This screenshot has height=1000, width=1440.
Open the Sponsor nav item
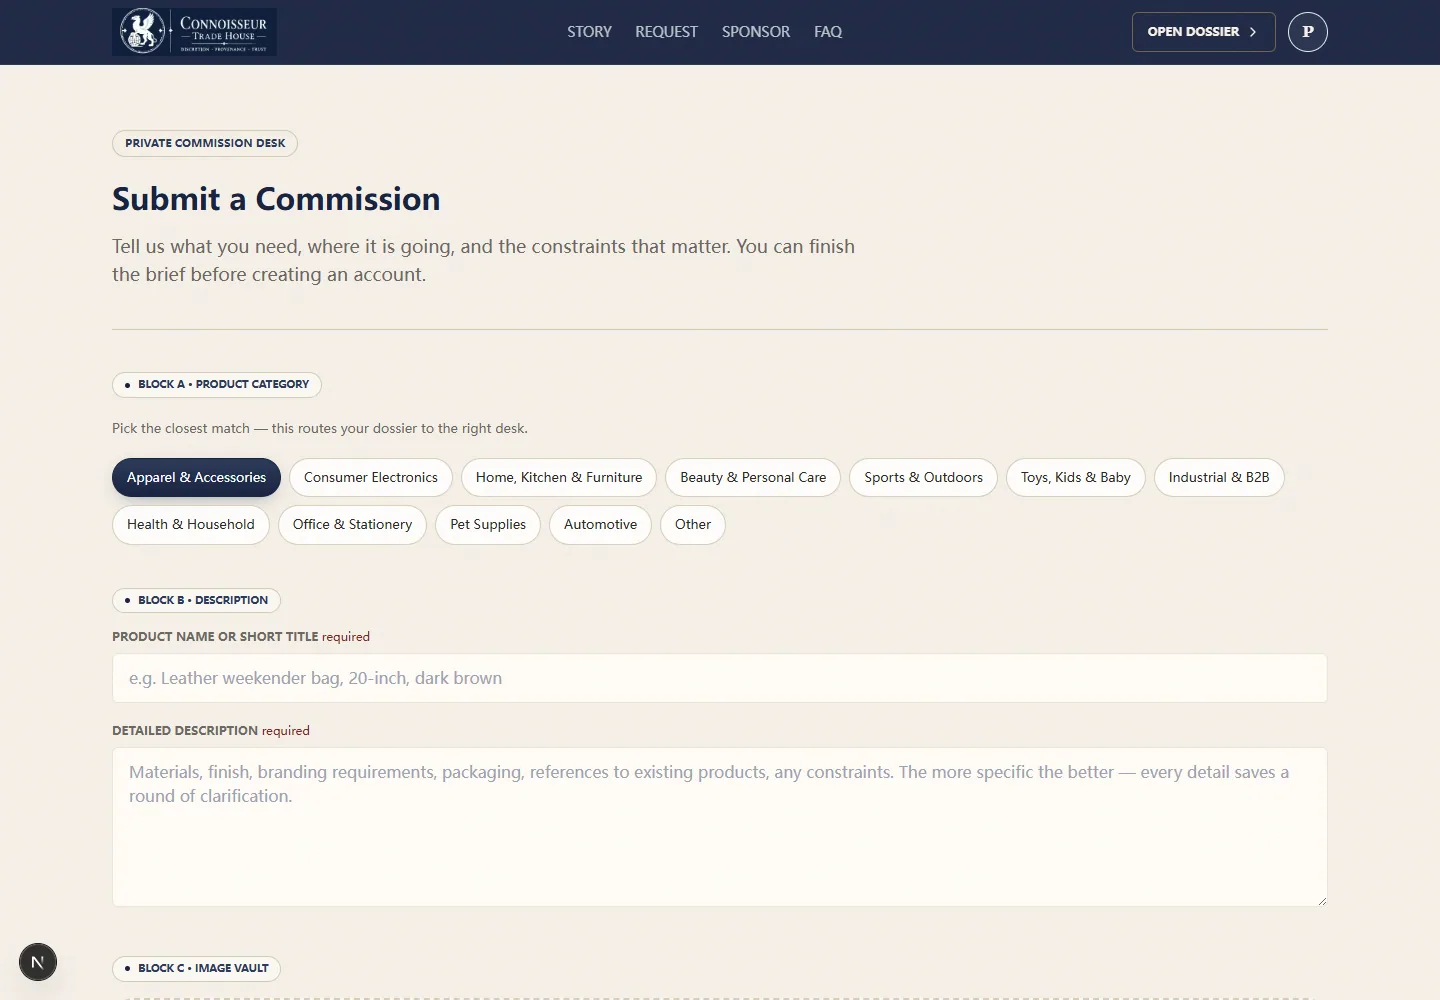pos(756,32)
